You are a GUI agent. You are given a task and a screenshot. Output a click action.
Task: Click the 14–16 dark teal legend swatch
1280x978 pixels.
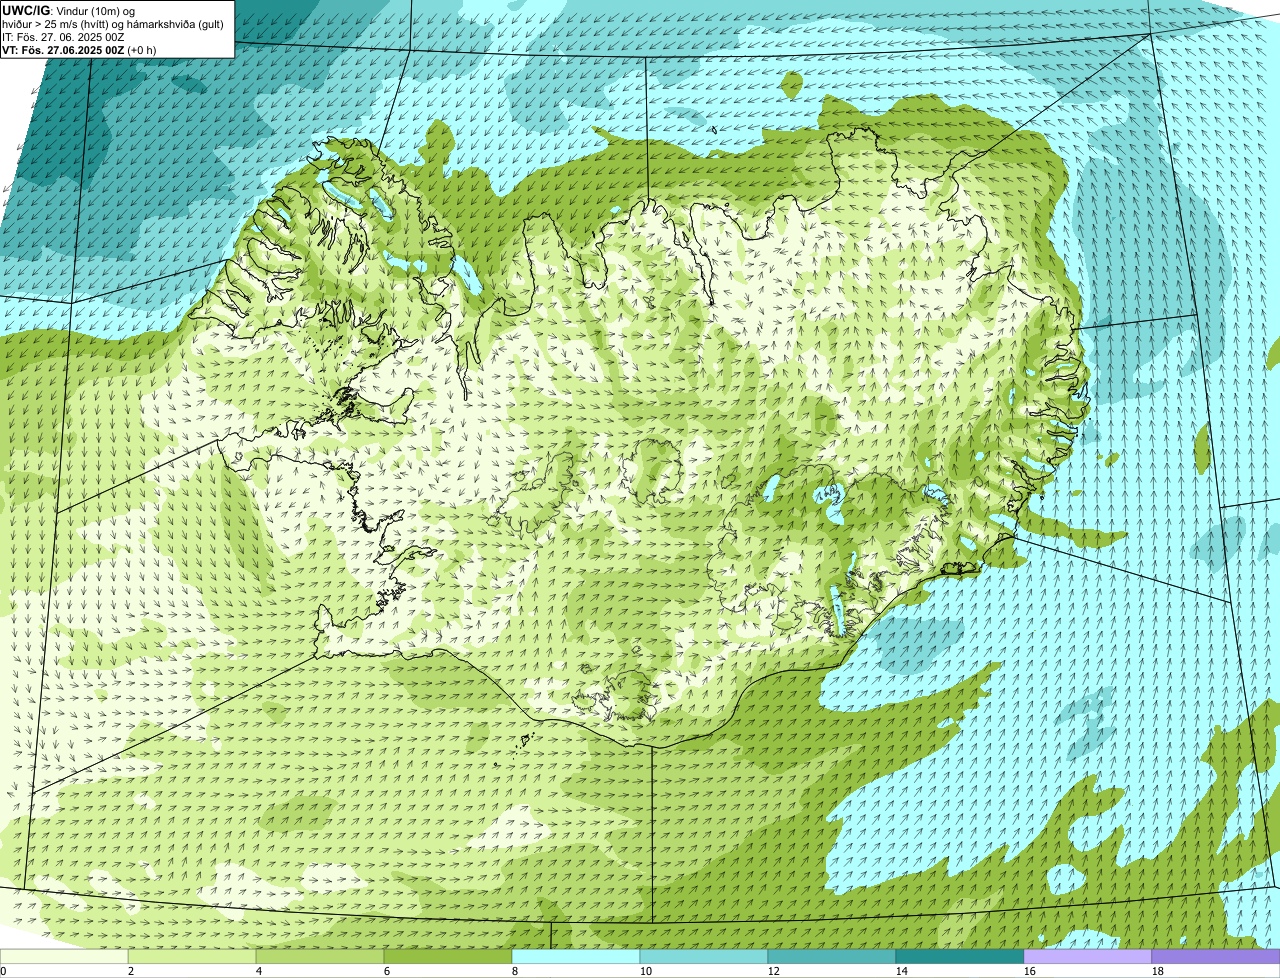pyautogui.click(x=960, y=957)
